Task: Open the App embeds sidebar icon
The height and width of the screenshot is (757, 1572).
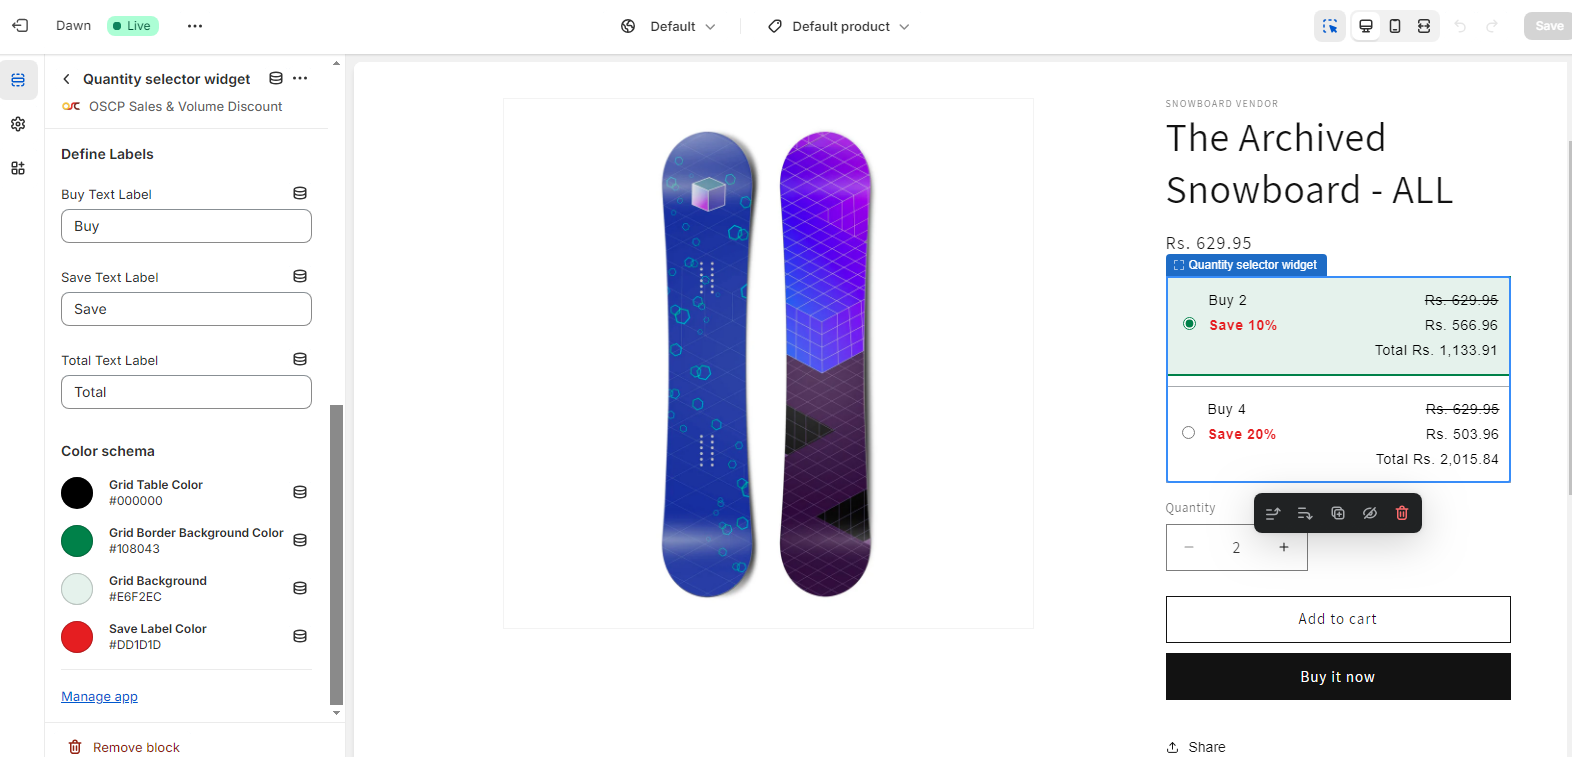Action: coord(18,168)
